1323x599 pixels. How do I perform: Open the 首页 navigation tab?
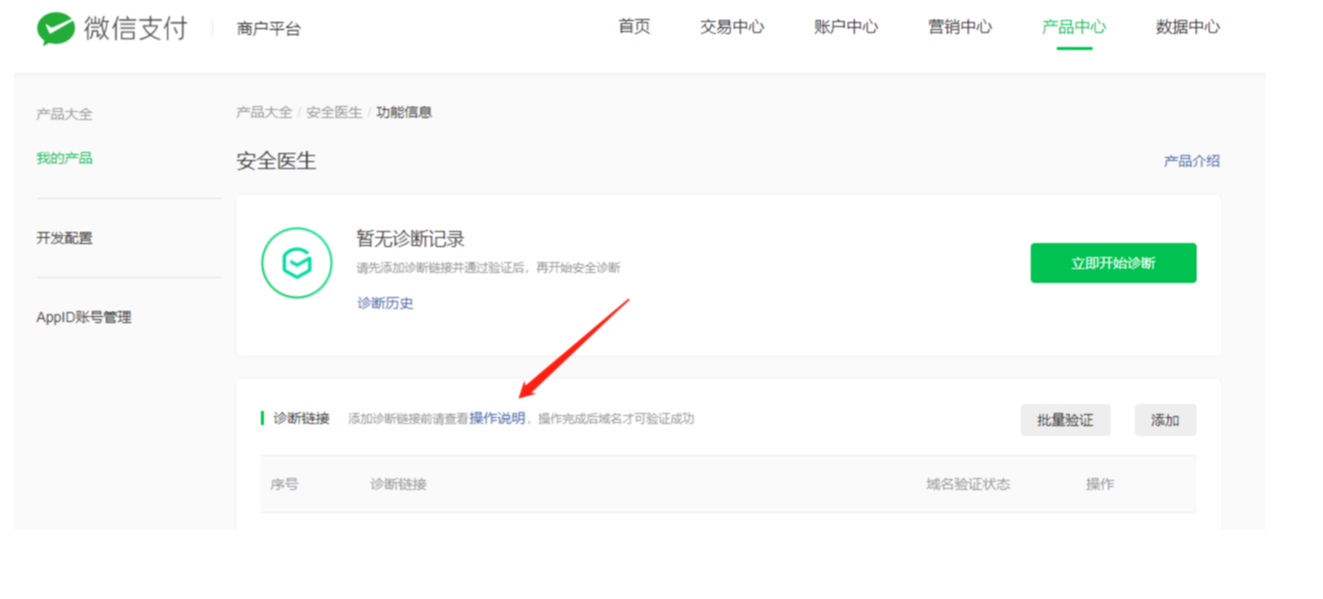click(x=634, y=27)
